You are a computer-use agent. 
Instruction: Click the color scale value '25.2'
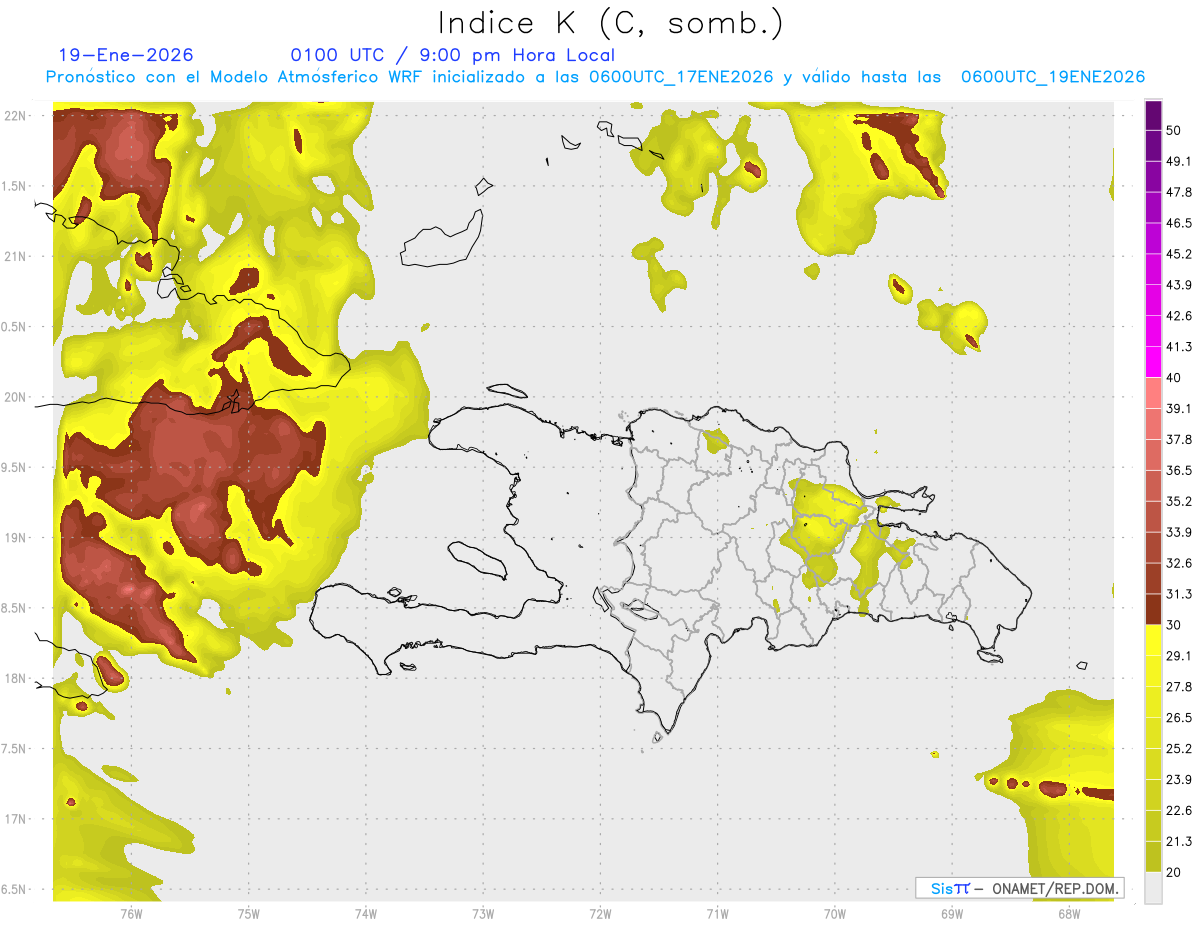point(1179,749)
